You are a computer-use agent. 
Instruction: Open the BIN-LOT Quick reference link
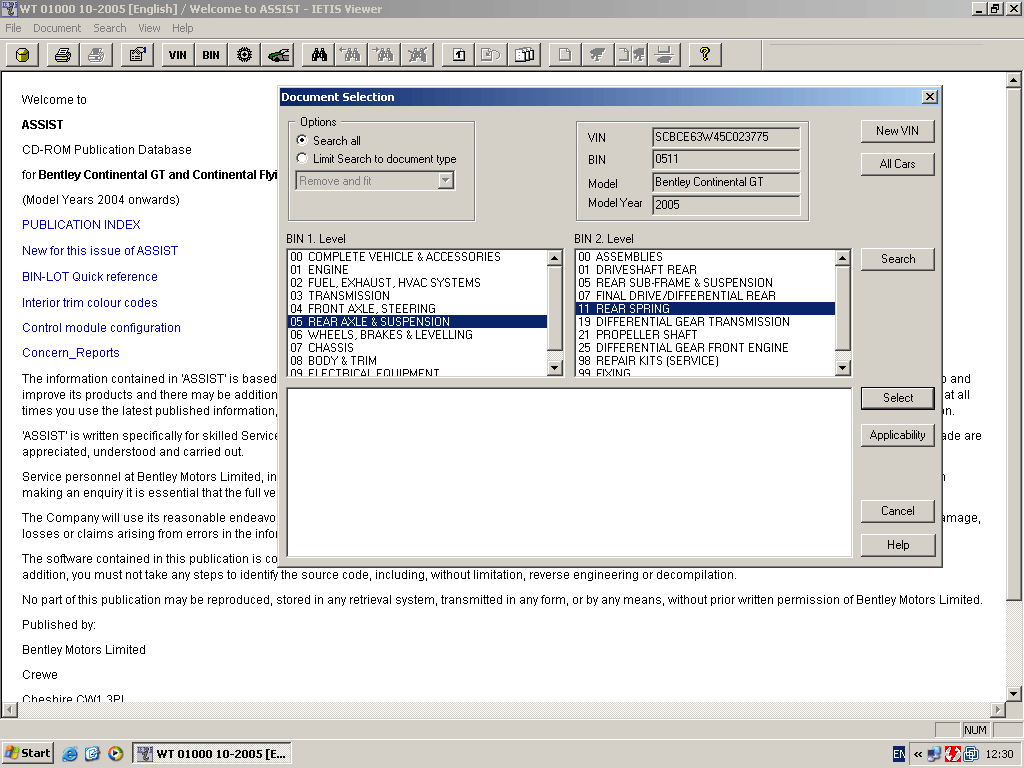point(89,277)
